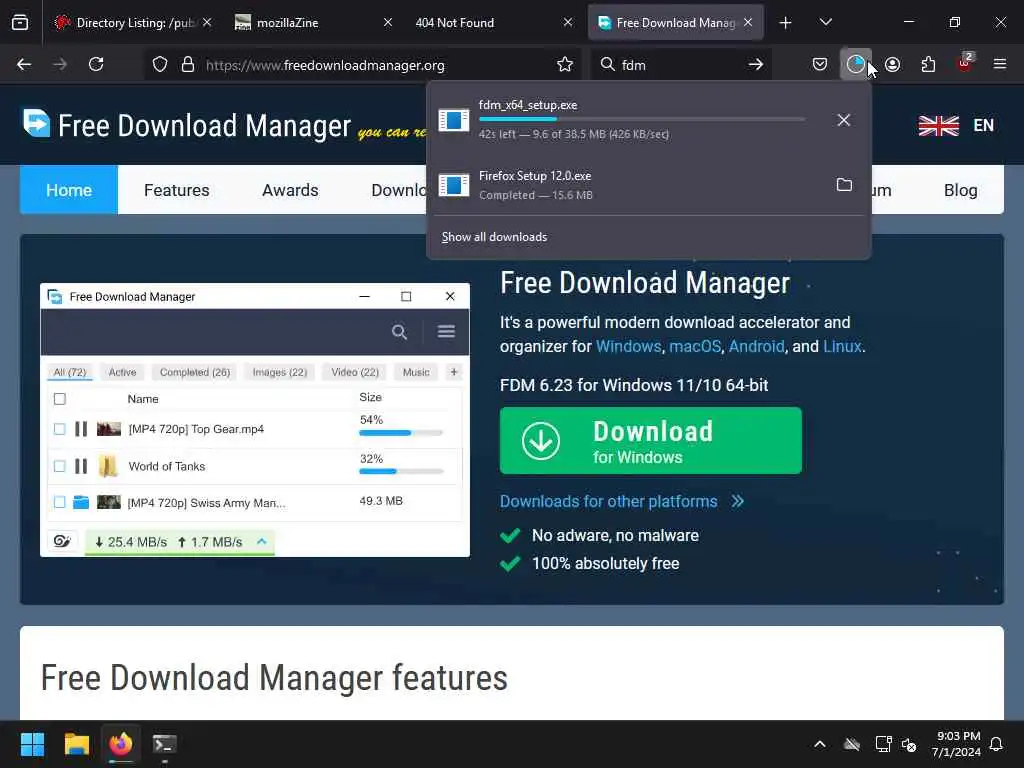Image resolution: width=1024 pixels, height=768 pixels.
Task: Open Downloads for other platforms link
Action: point(622,502)
